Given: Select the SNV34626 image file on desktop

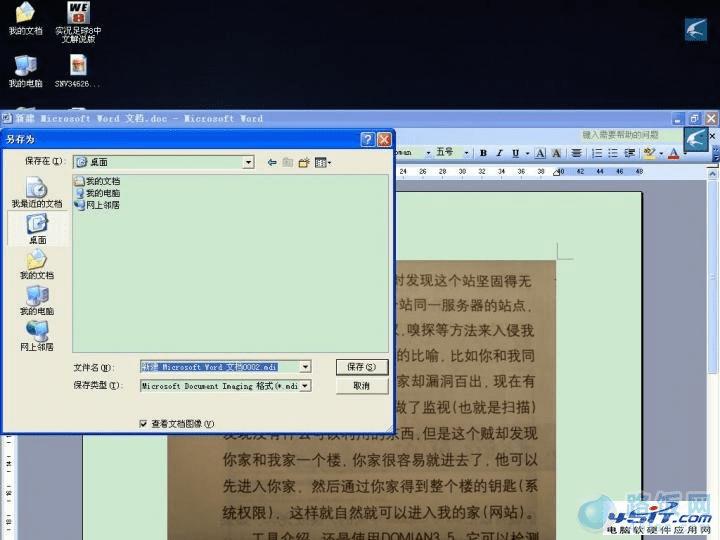Looking at the screenshot, I should 78,71.
